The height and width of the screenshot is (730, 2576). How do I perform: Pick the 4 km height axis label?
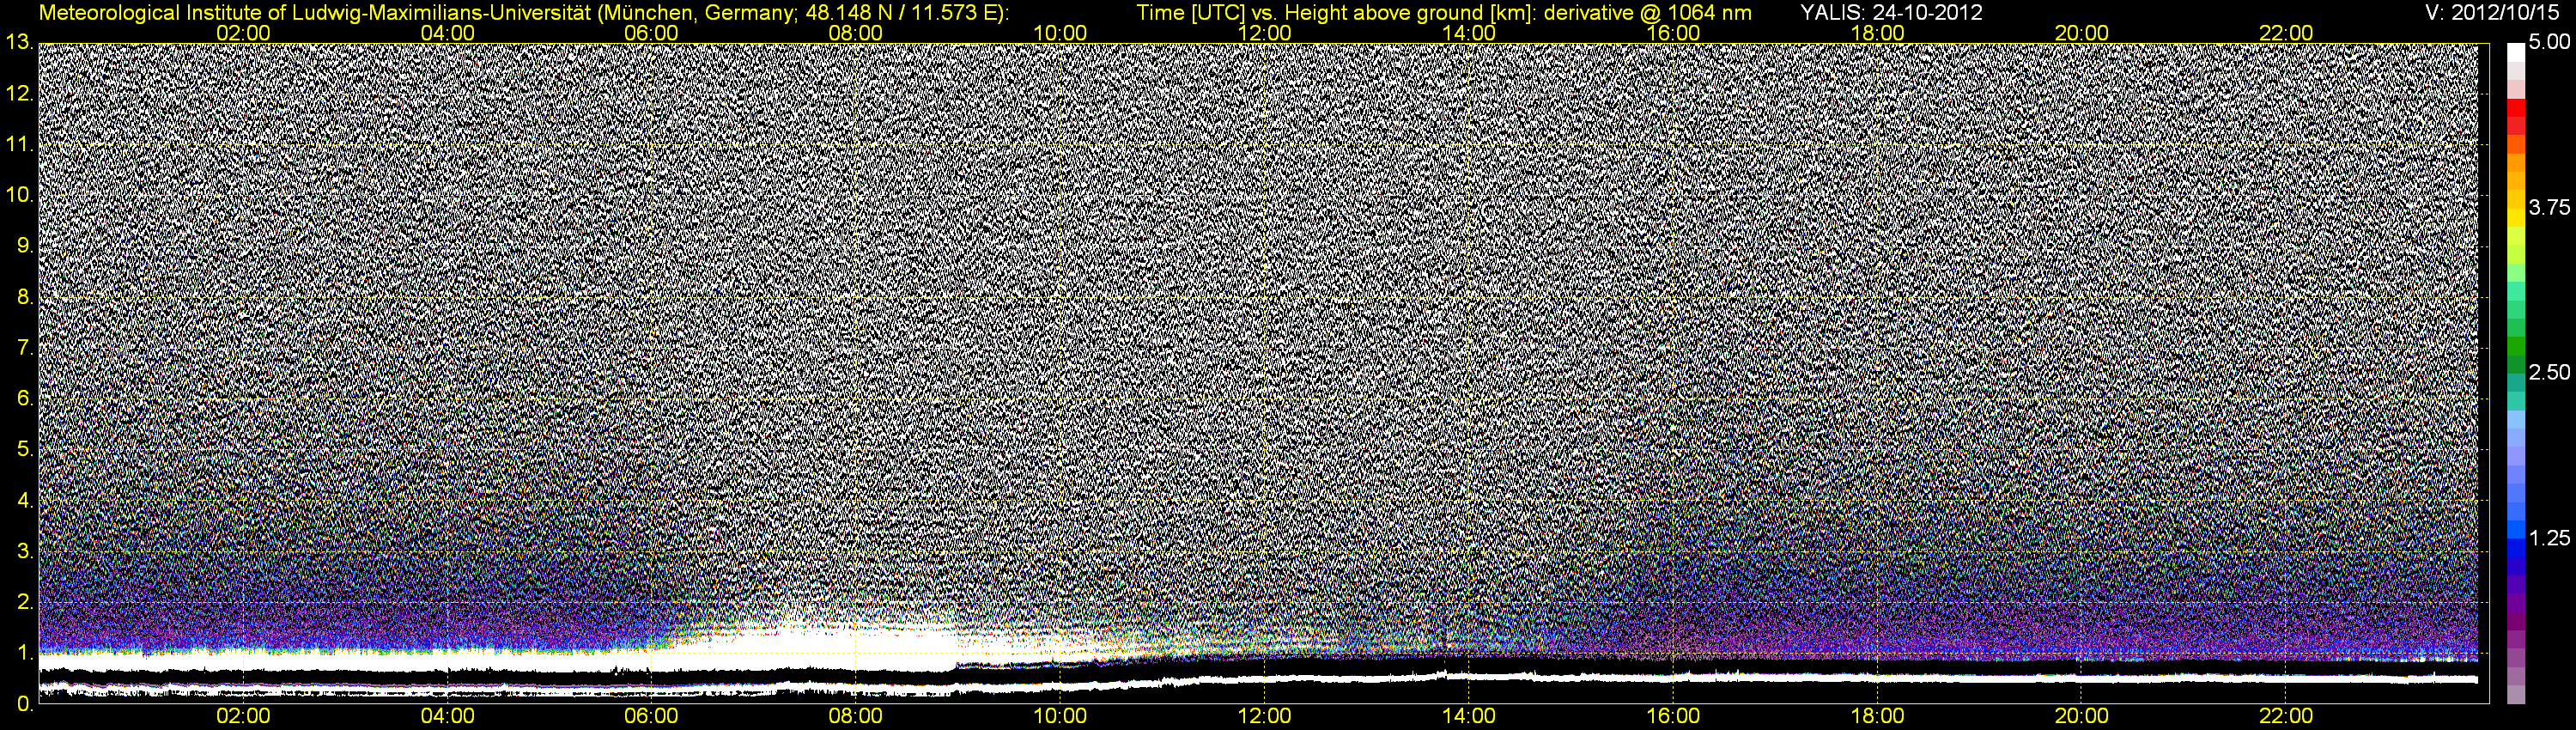coord(25,500)
